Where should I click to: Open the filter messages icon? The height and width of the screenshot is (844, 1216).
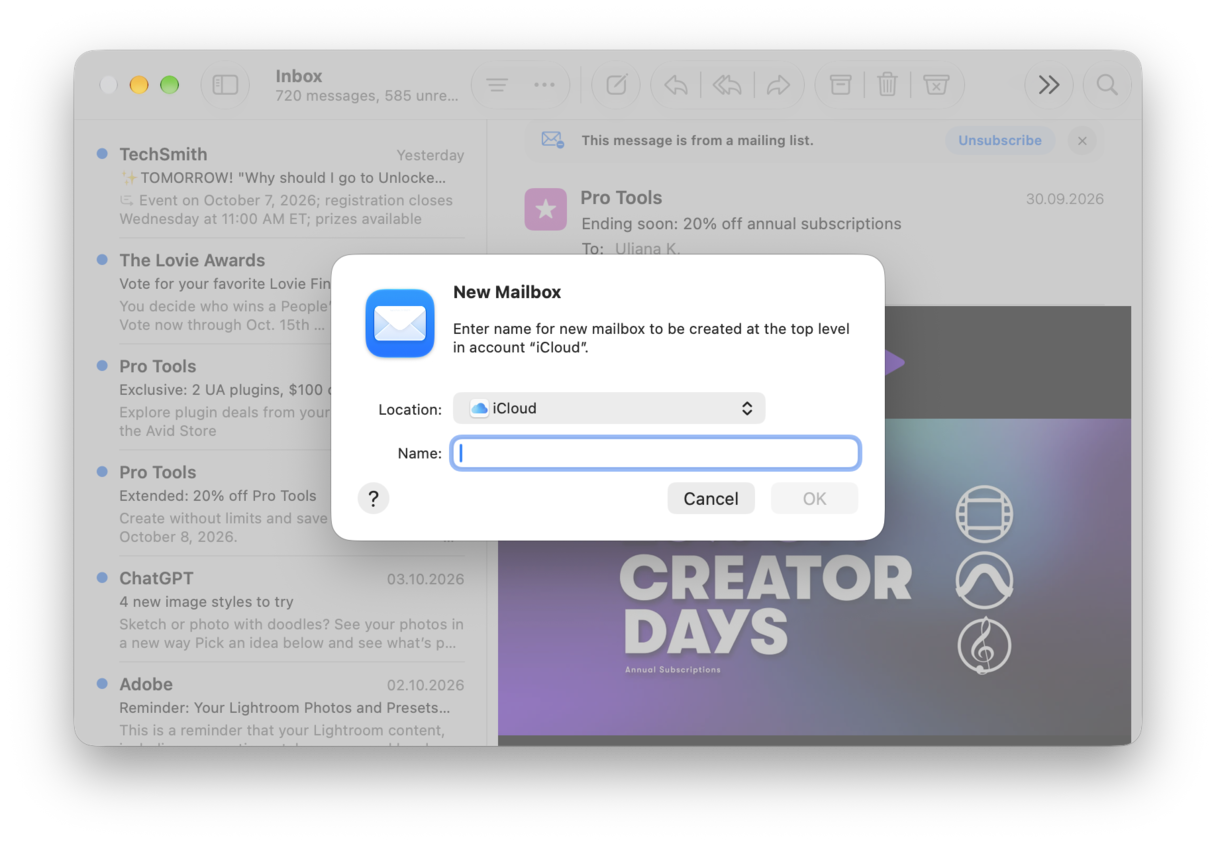pyautogui.click(x=497, y=86)
